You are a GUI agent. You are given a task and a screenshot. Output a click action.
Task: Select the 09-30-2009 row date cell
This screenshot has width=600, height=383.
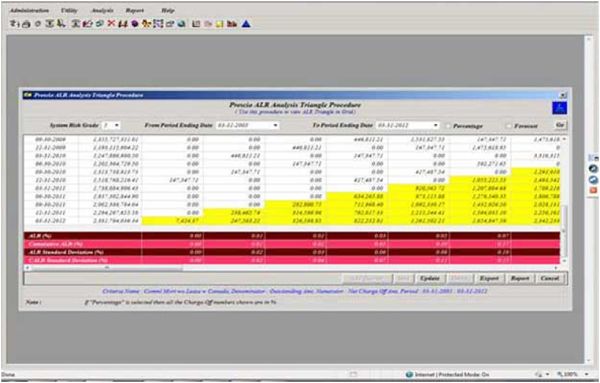[x=51, y=139]
